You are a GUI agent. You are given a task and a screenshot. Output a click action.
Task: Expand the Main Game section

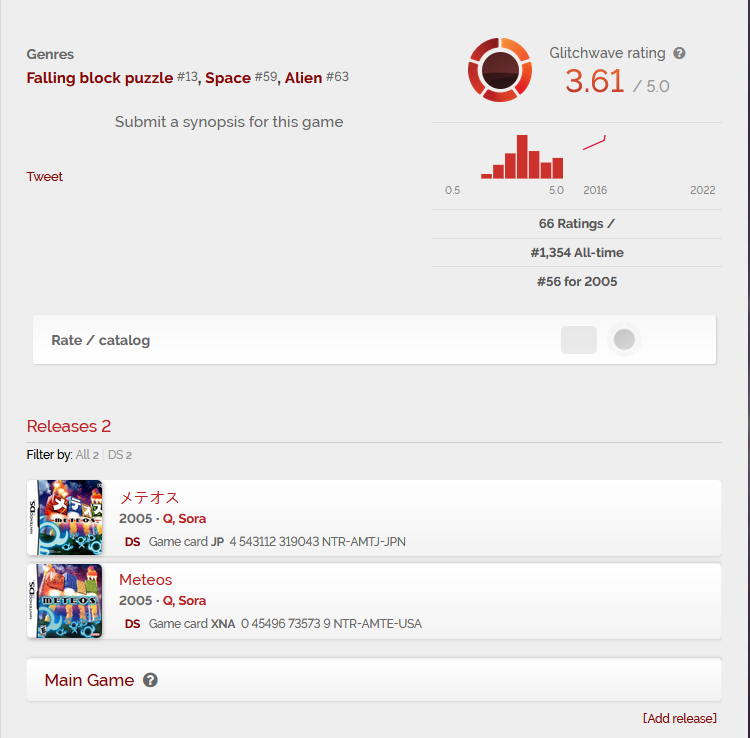[x=374, y=680]
